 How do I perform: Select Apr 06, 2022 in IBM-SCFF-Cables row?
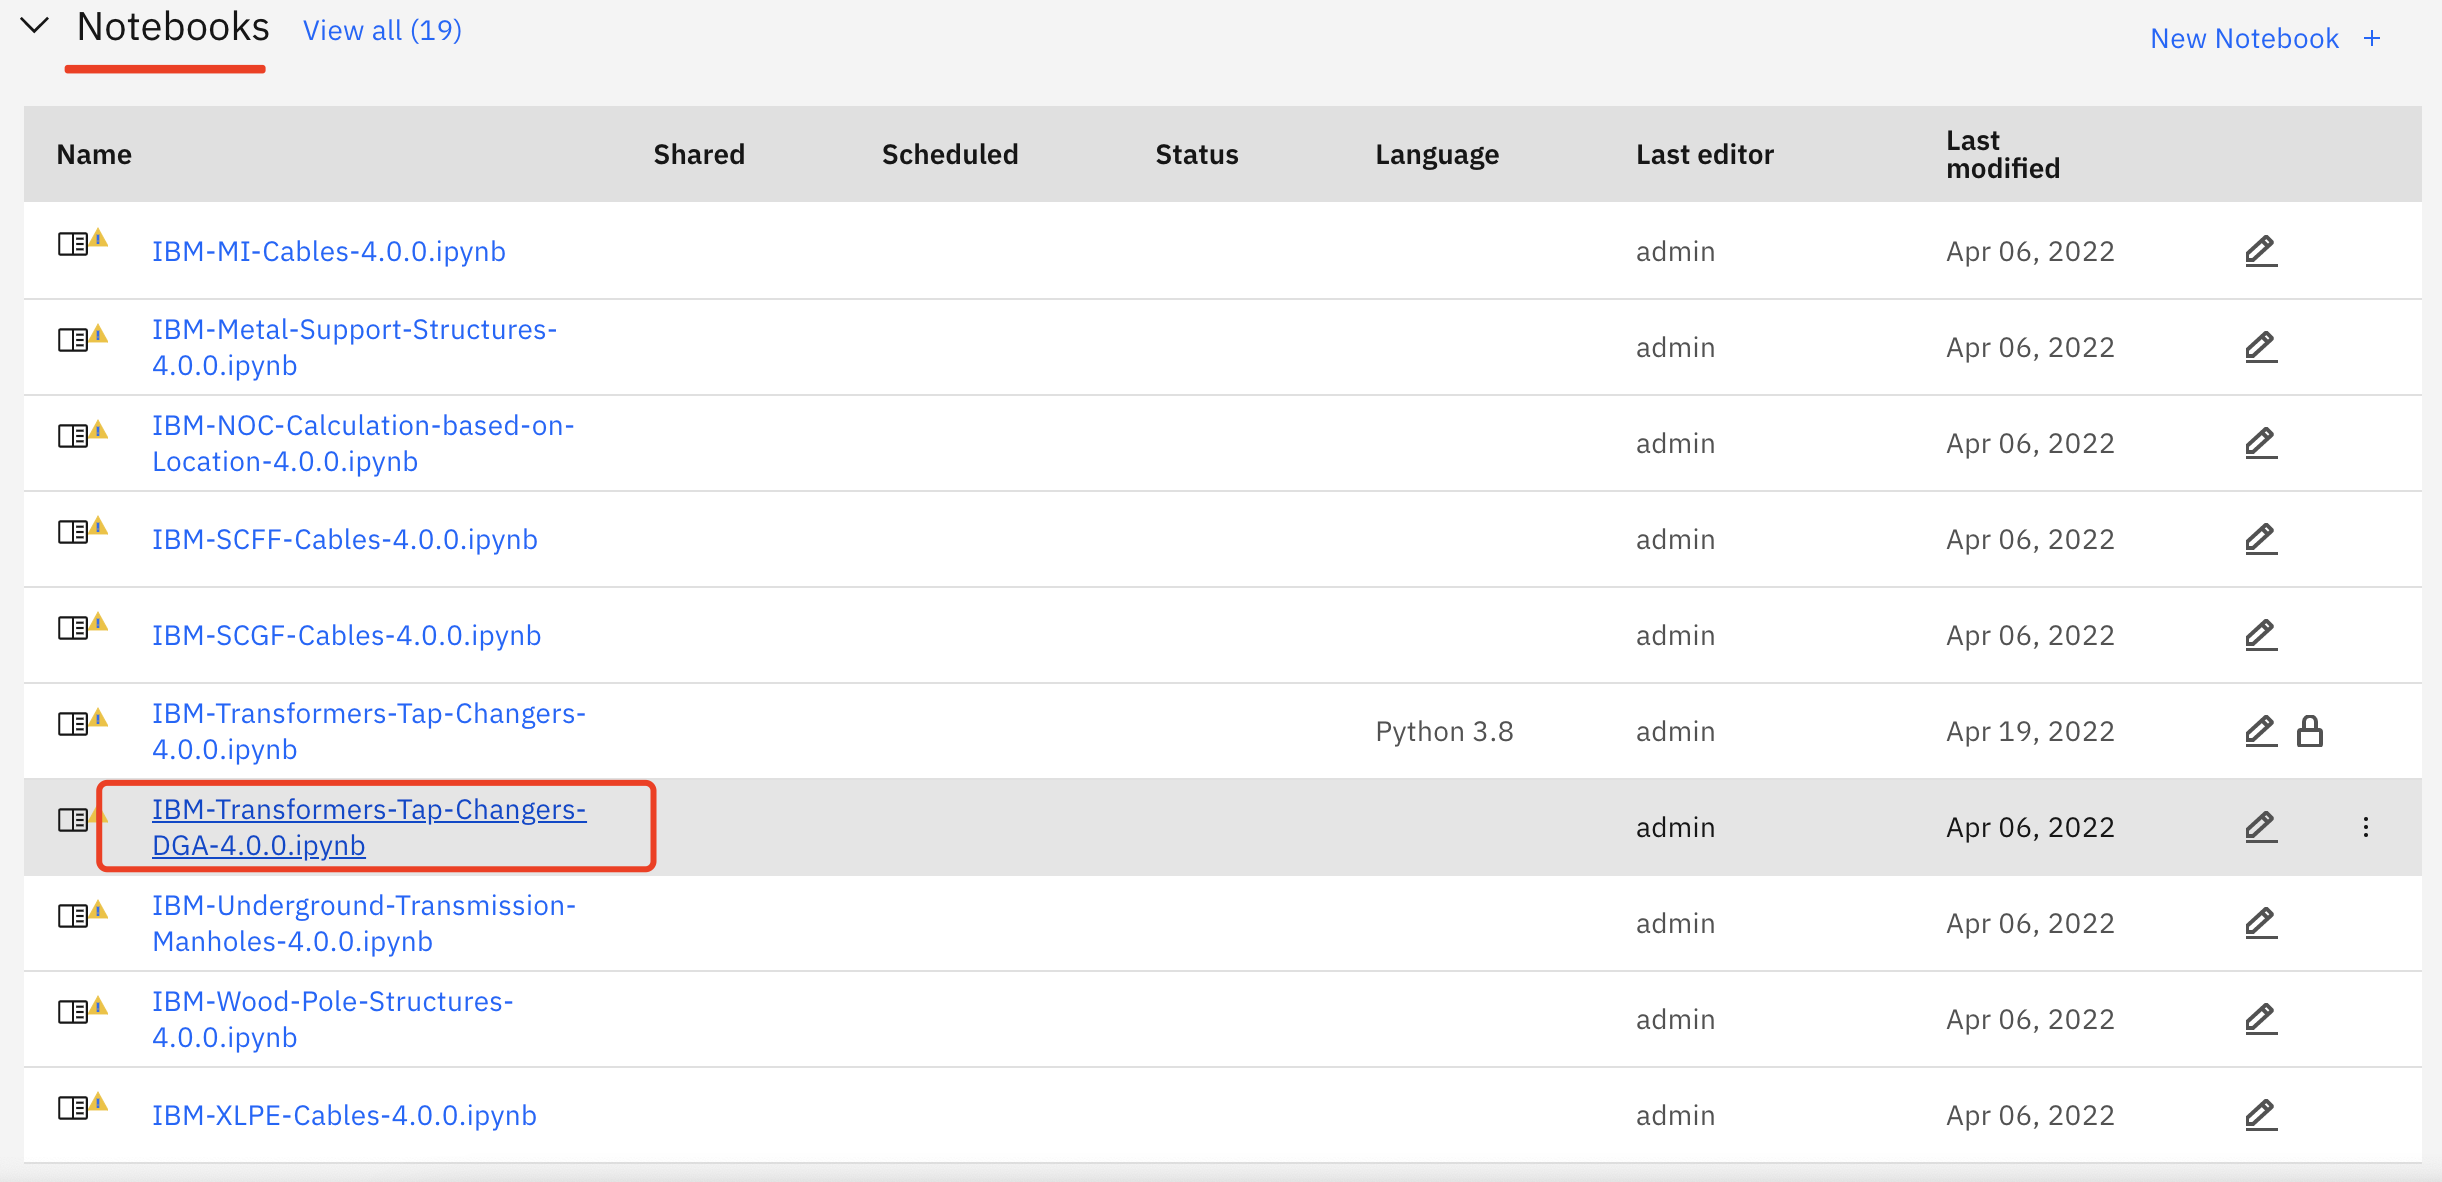click(x=2030, y=539)
